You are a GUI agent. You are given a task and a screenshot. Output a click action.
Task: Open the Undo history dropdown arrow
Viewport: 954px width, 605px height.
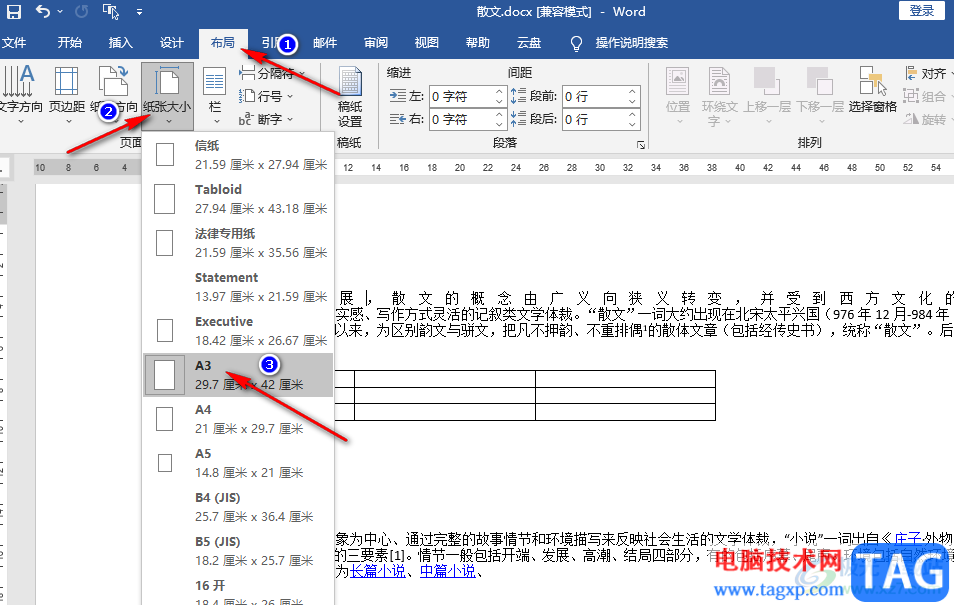tap(60, 12)
